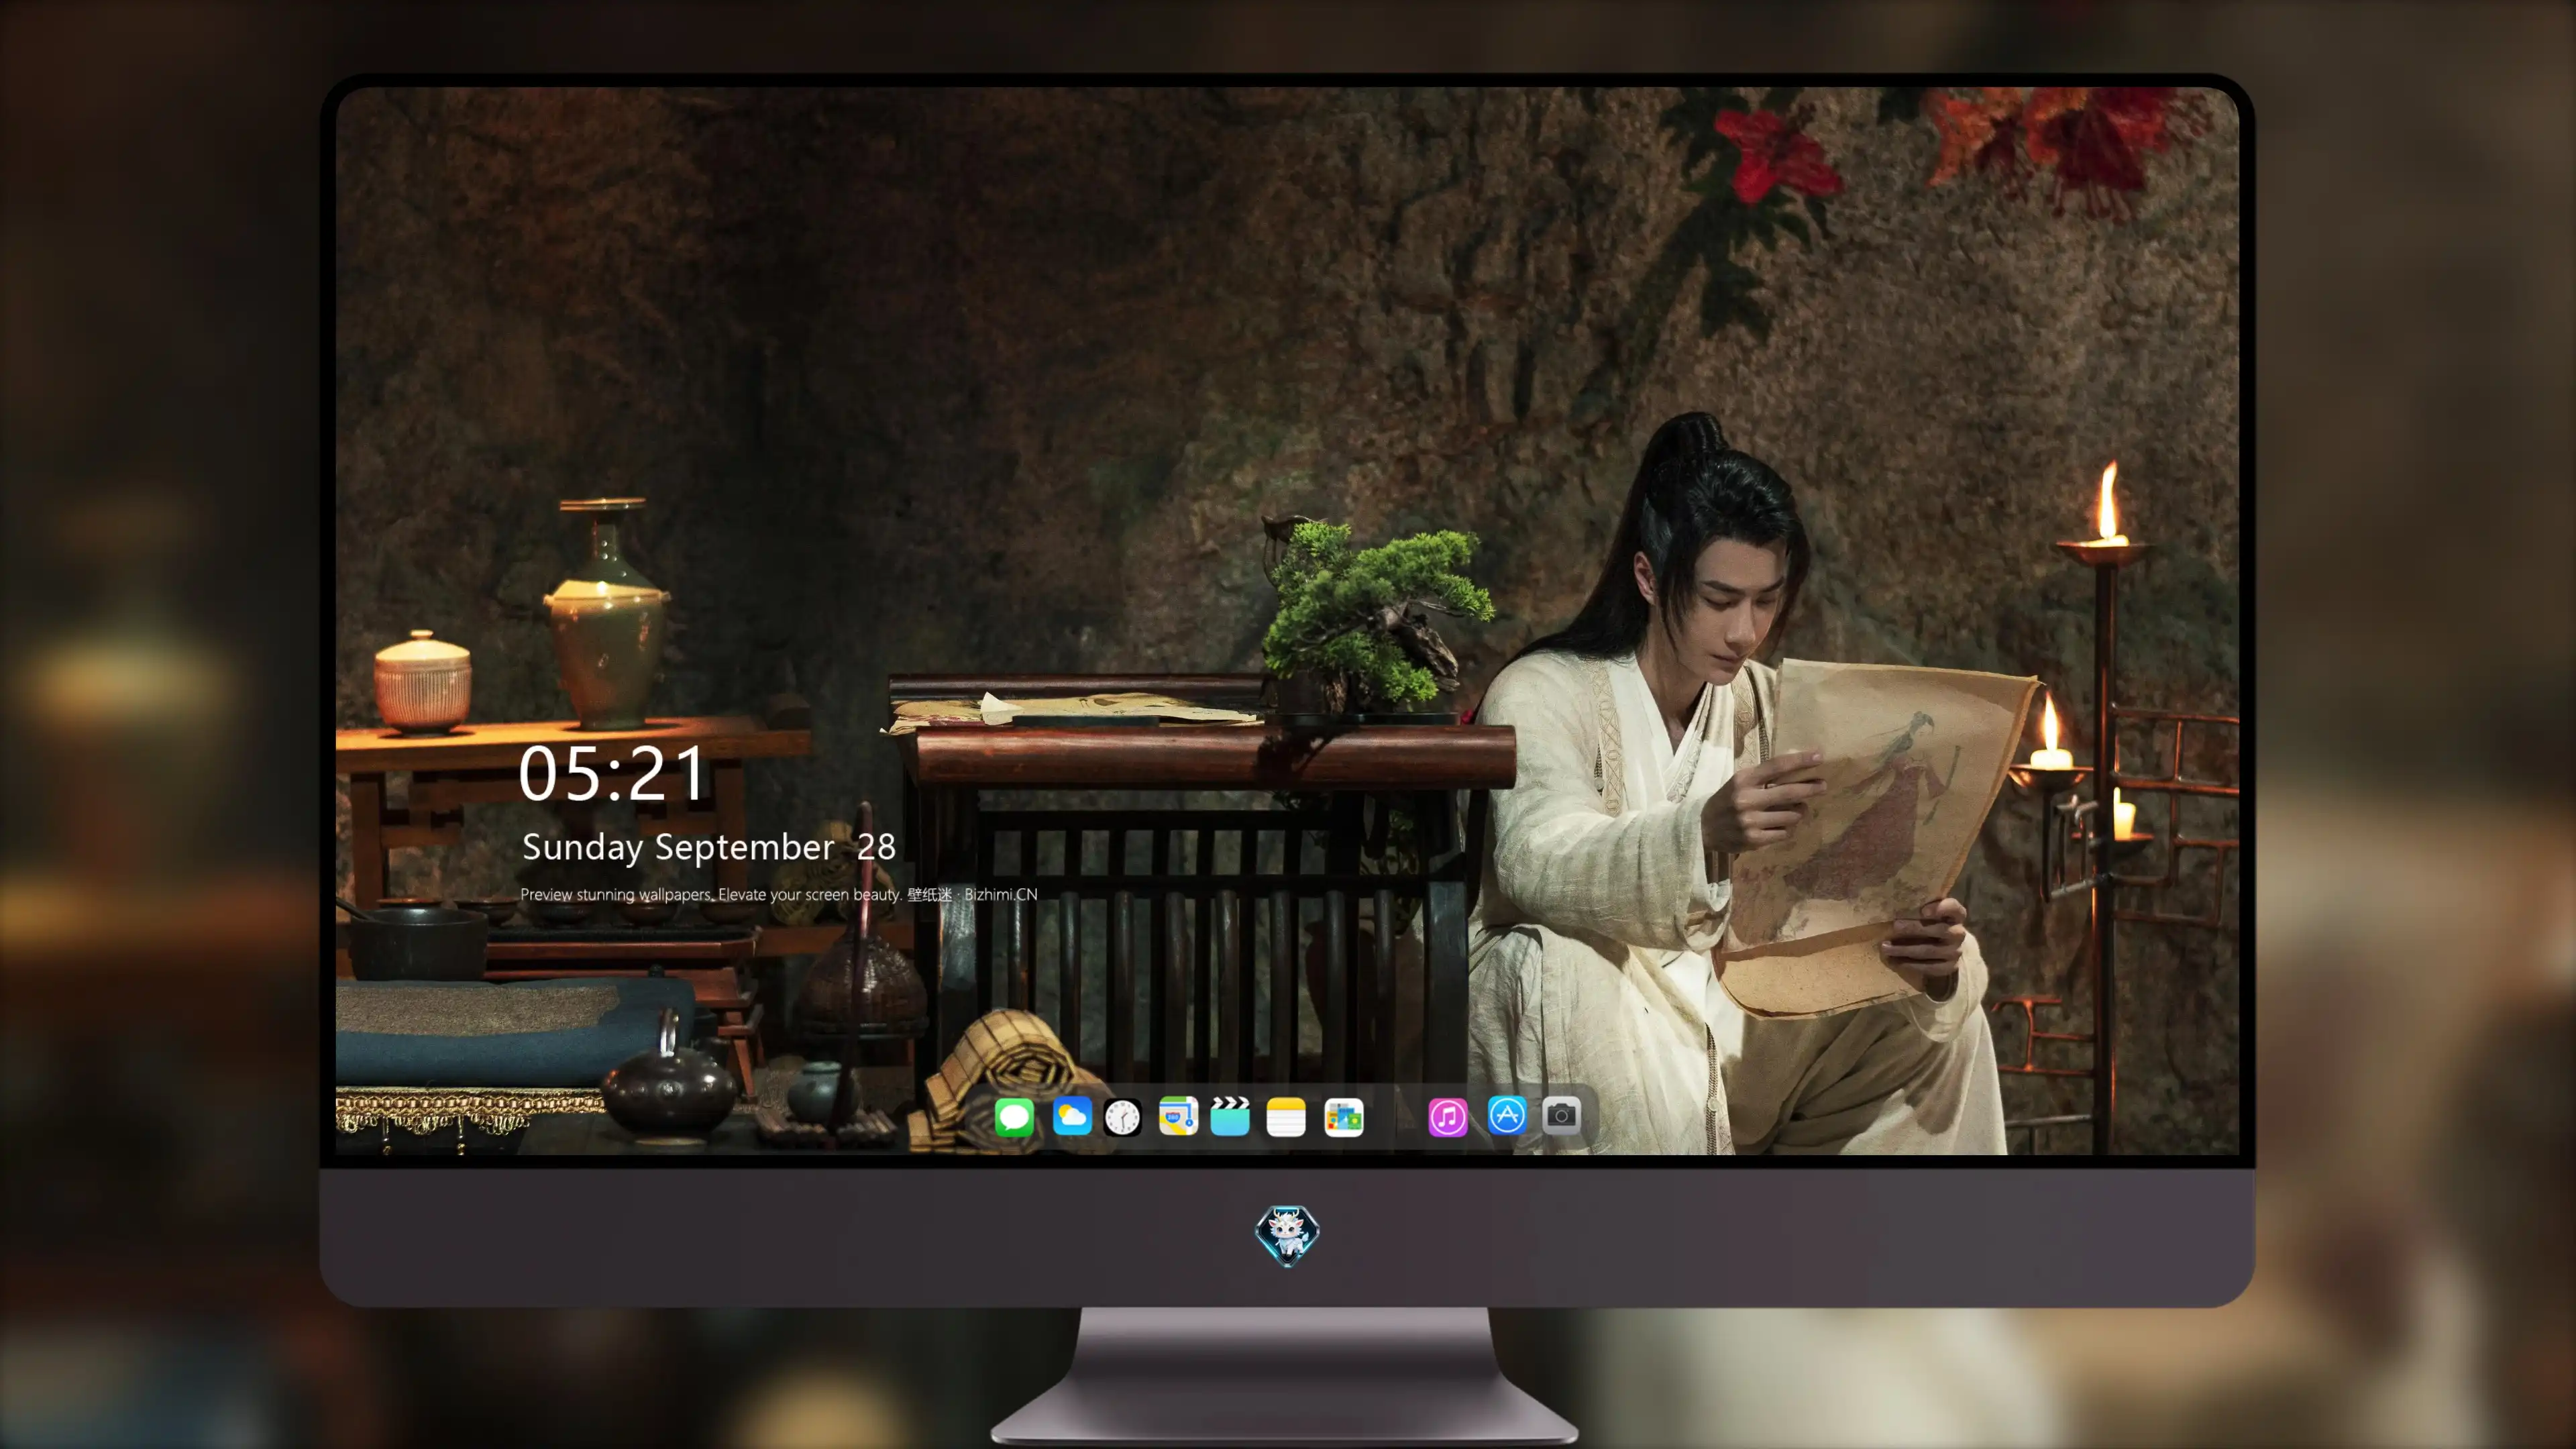Screen dimensions: 2576x1449
Task: Open the Camera app in the dock
Action: tap(1561, 1115)
